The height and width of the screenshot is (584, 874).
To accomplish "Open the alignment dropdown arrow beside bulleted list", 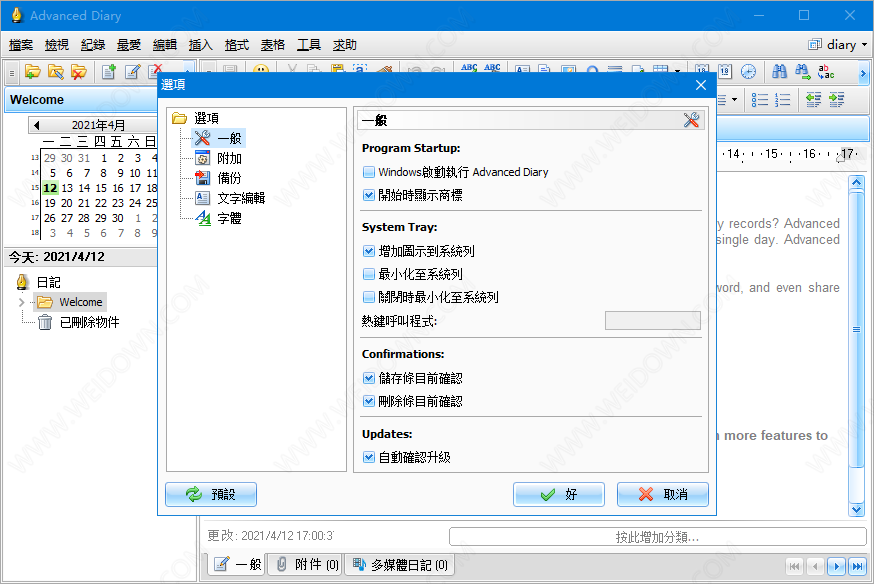I will point(734,100).
